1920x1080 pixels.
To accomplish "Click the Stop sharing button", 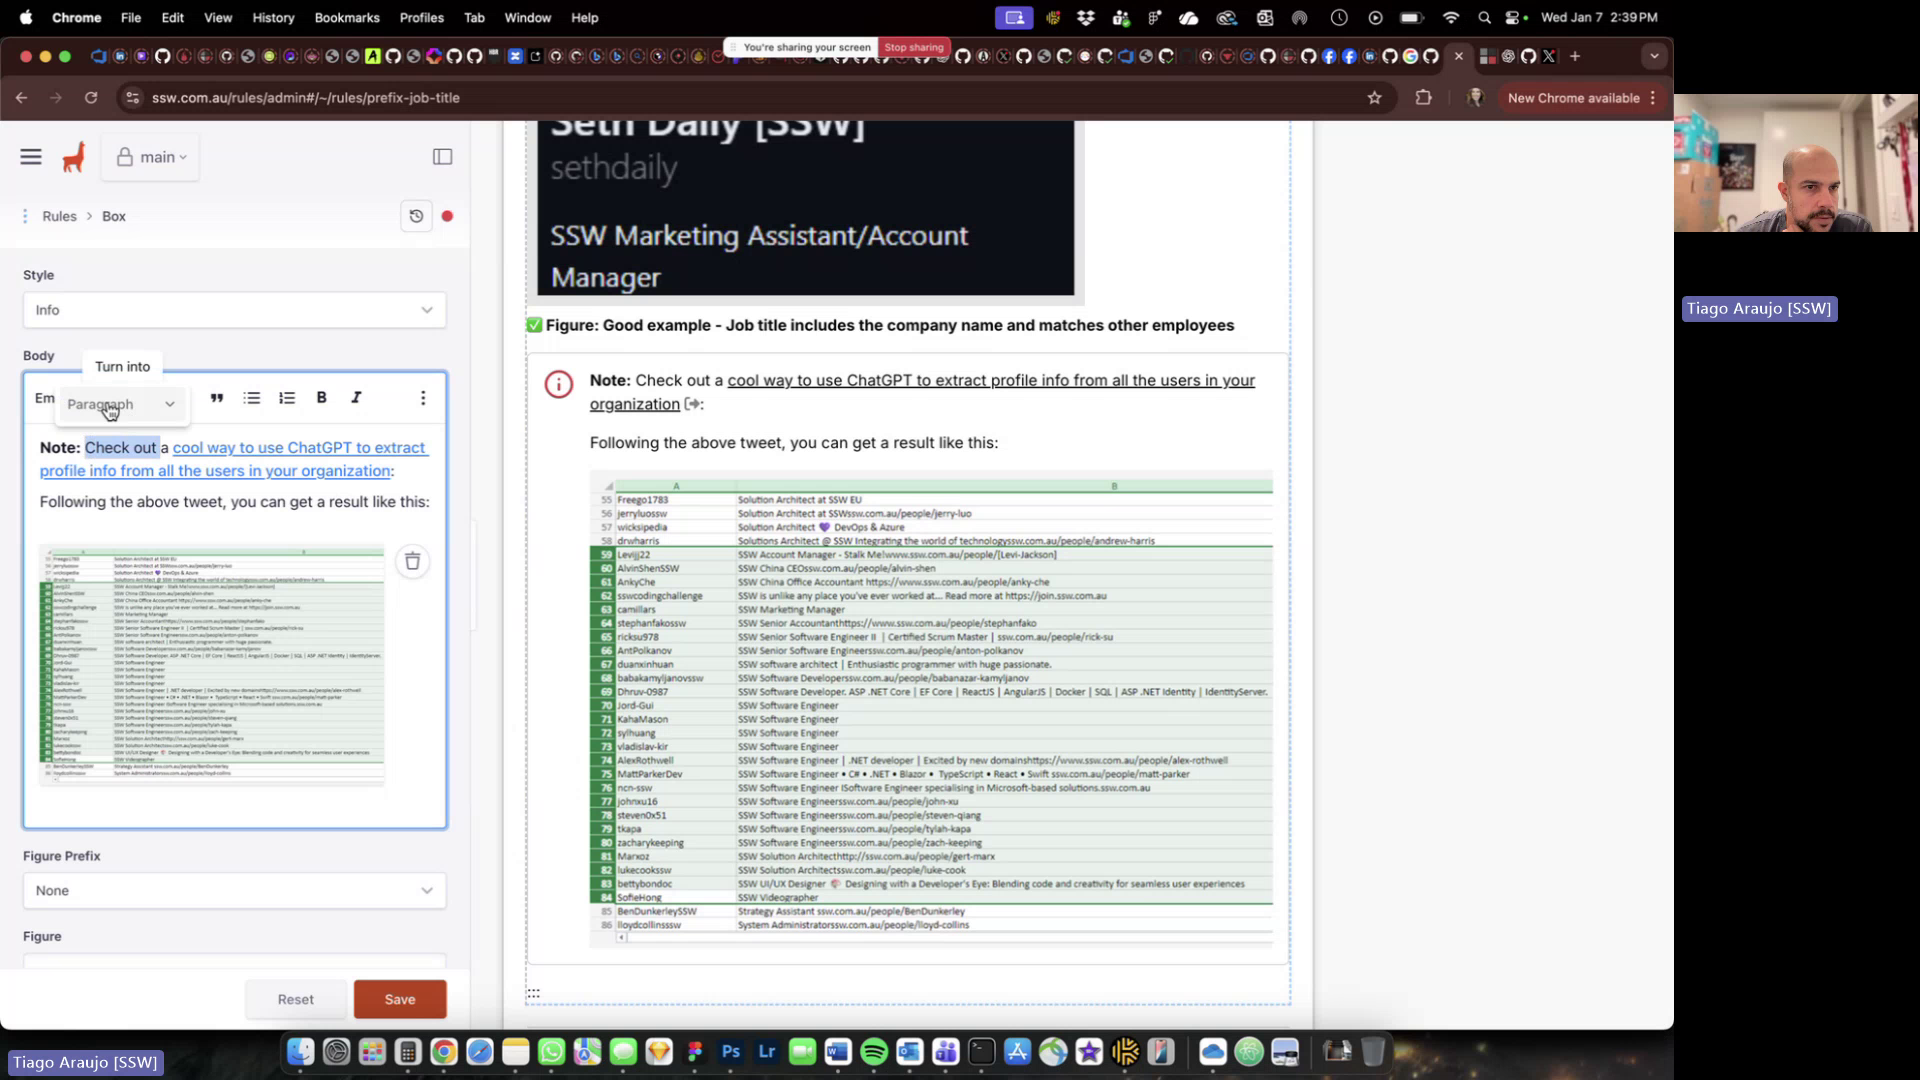I will coord(913,47).
